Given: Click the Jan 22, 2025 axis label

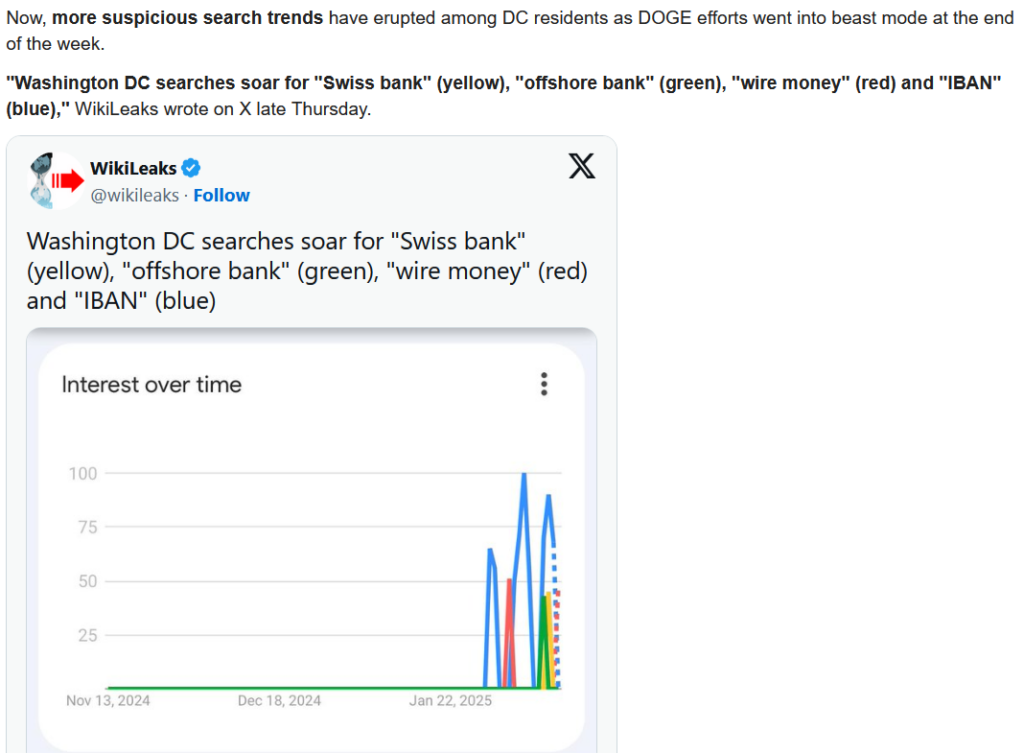Looking at the screenshot, I should (x=450, y=701).
